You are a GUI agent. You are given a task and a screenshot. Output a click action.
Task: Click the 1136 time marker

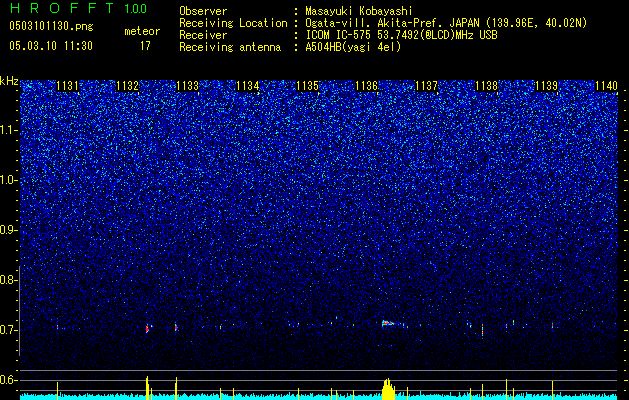coord(367,86)
